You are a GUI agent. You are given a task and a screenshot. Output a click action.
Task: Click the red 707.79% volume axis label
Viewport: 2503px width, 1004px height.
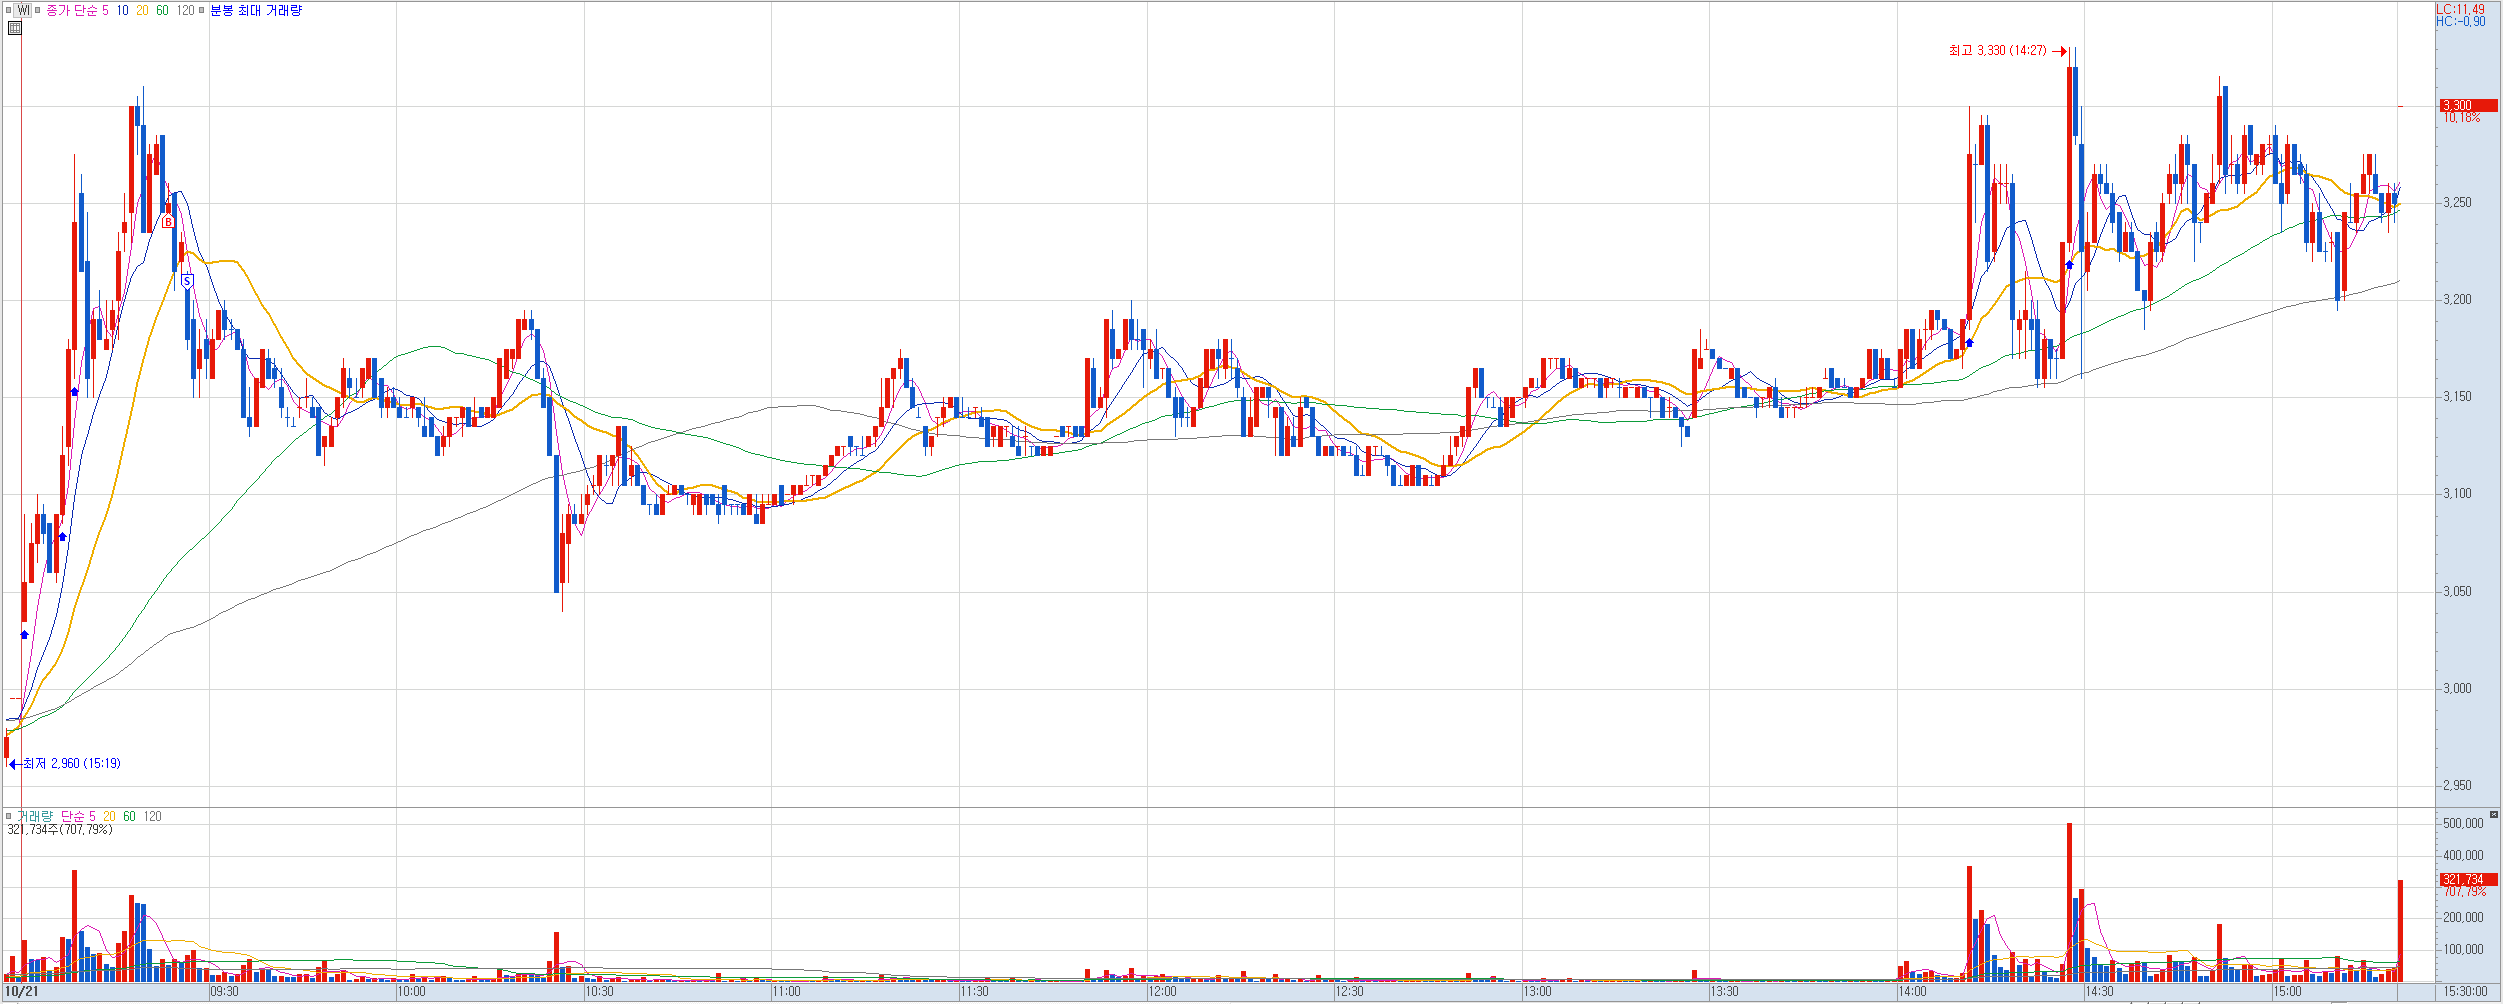coord(2465,892)
